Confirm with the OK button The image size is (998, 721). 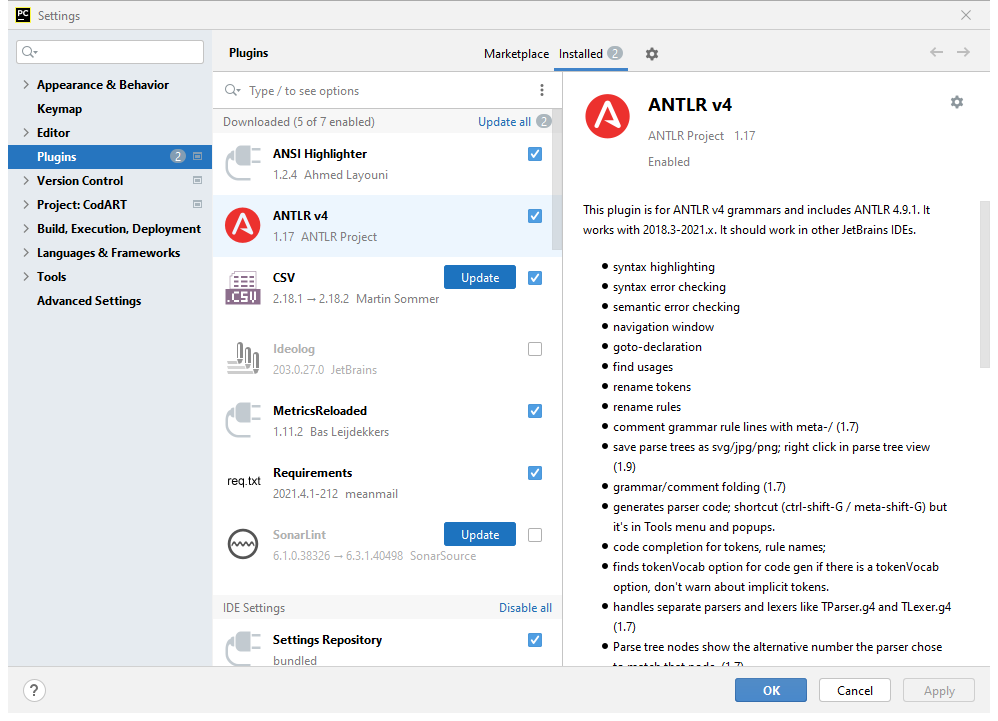[771, 690]
